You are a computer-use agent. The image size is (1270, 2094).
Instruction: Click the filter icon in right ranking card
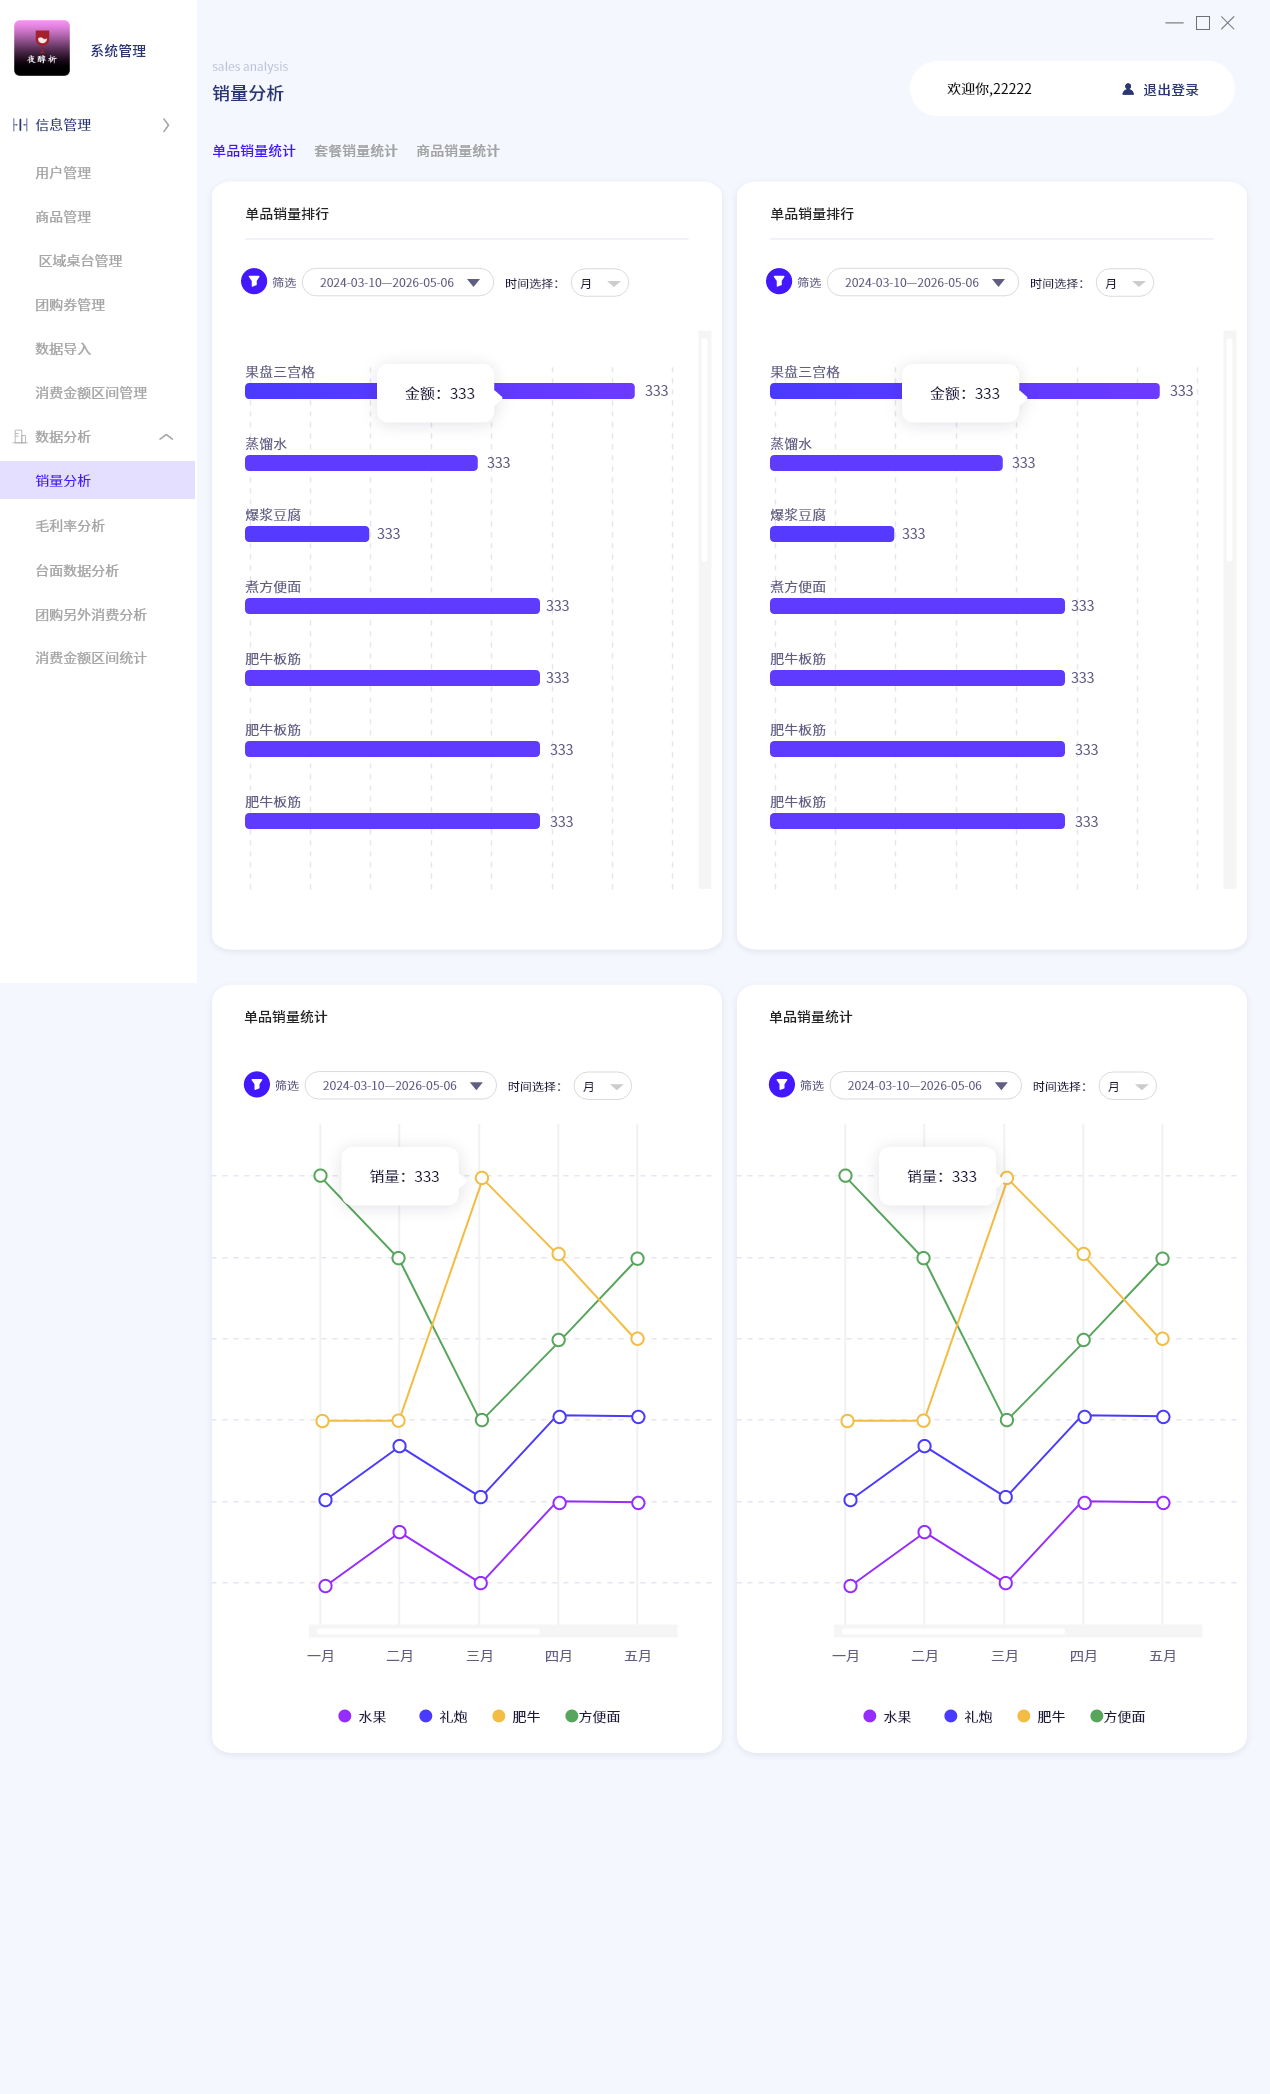pyautogui.click(x=778, y=282)
